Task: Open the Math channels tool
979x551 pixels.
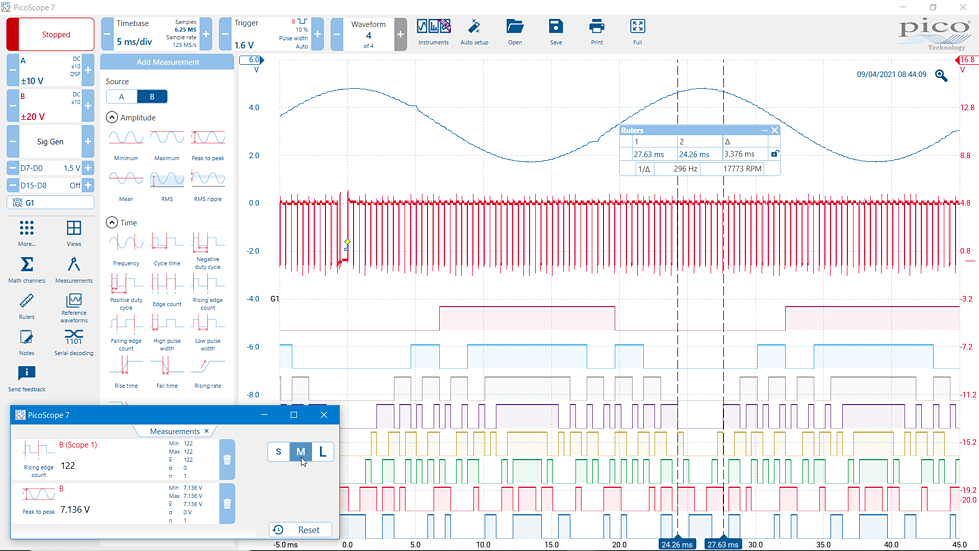Action: pos(26,270)
